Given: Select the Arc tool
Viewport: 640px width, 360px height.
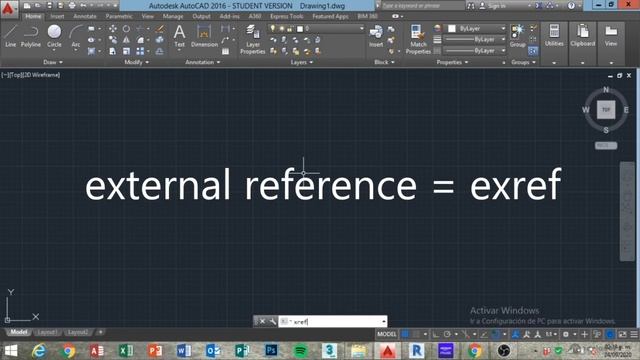Looking at the screenshot, I should click(76, 37).
